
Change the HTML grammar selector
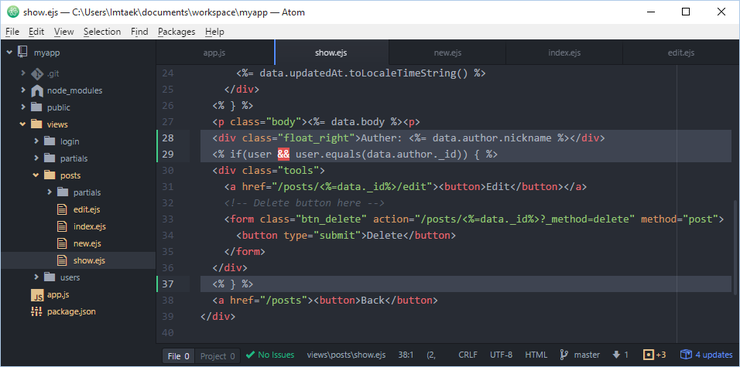coord(536,355)
